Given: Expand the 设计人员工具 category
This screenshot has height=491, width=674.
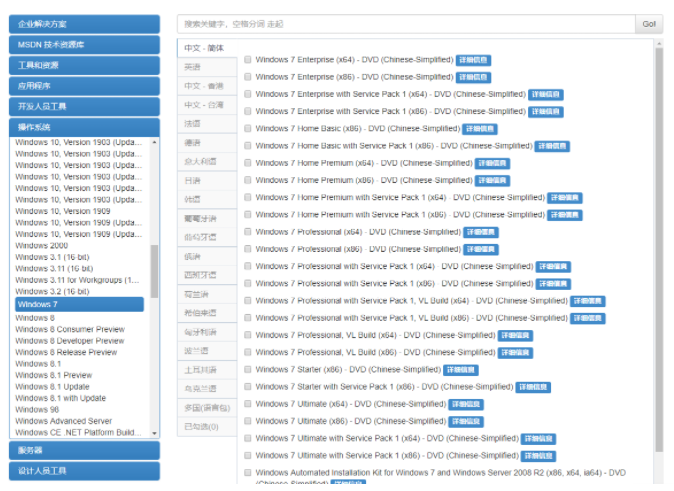Looking at the screenshot, I should [84, 471].
